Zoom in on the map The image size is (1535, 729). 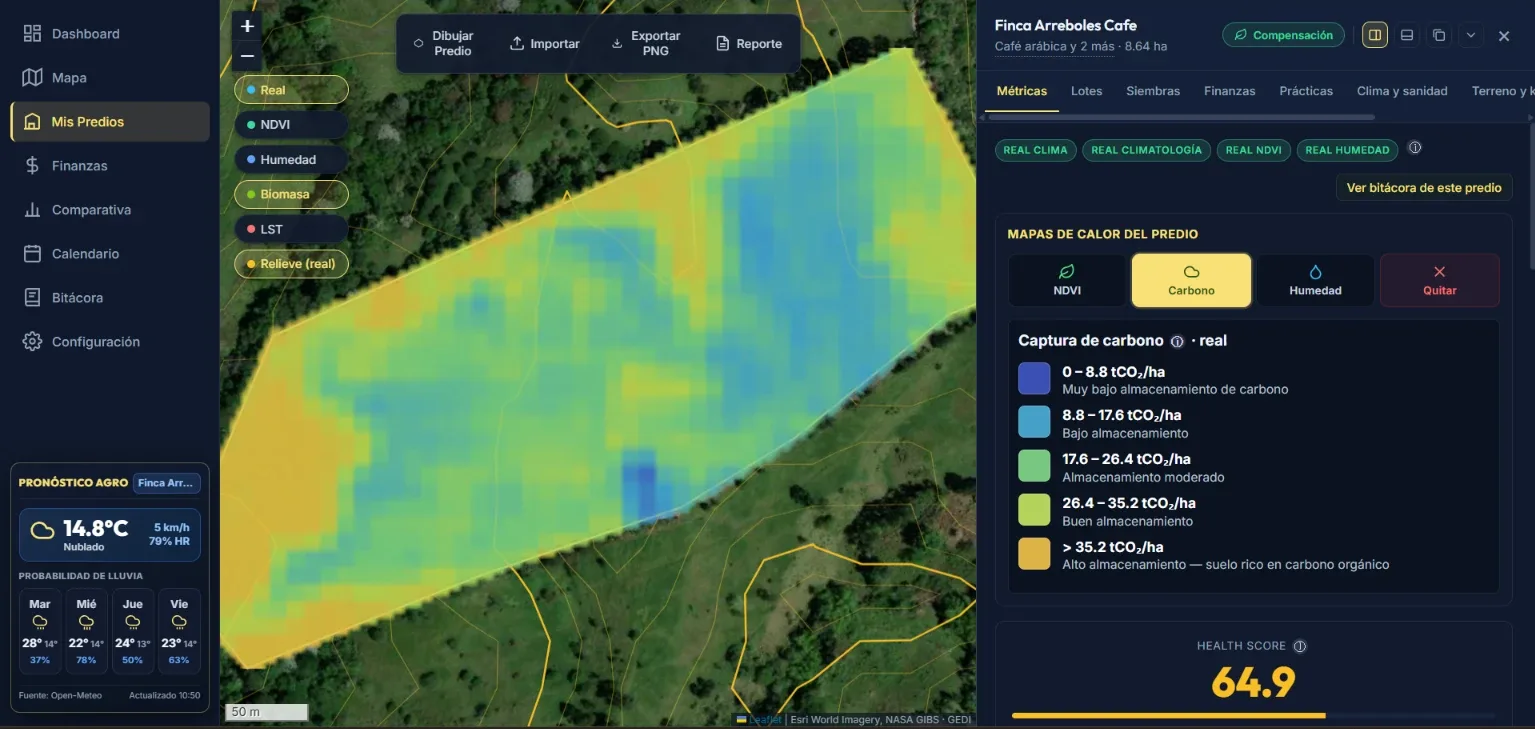(247, 26)
